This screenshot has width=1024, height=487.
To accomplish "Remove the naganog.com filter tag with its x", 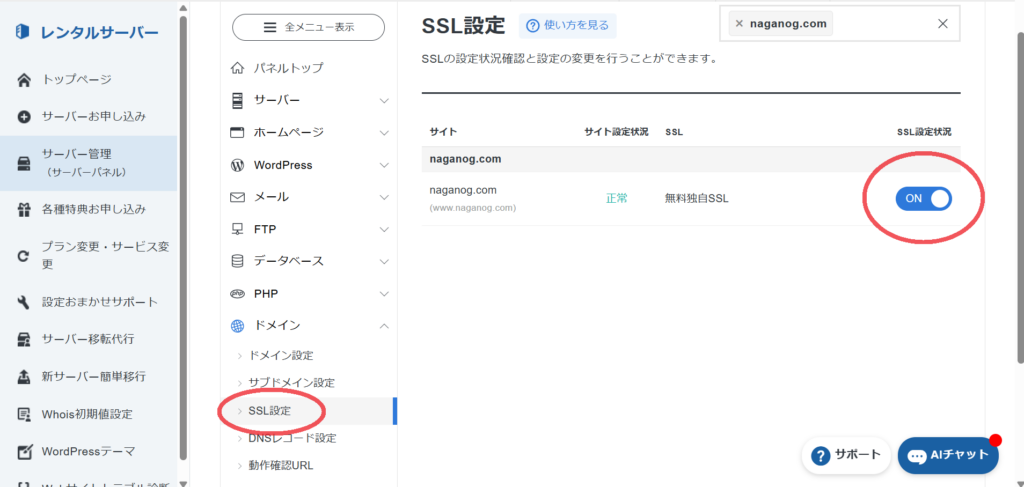I will pyautogui.click(x=739, y=24).
